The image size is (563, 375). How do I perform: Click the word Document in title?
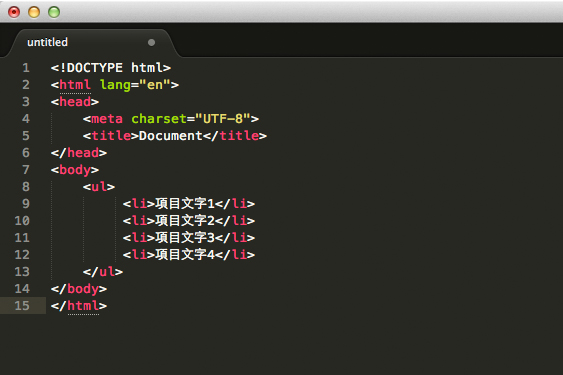click(171, 136)
